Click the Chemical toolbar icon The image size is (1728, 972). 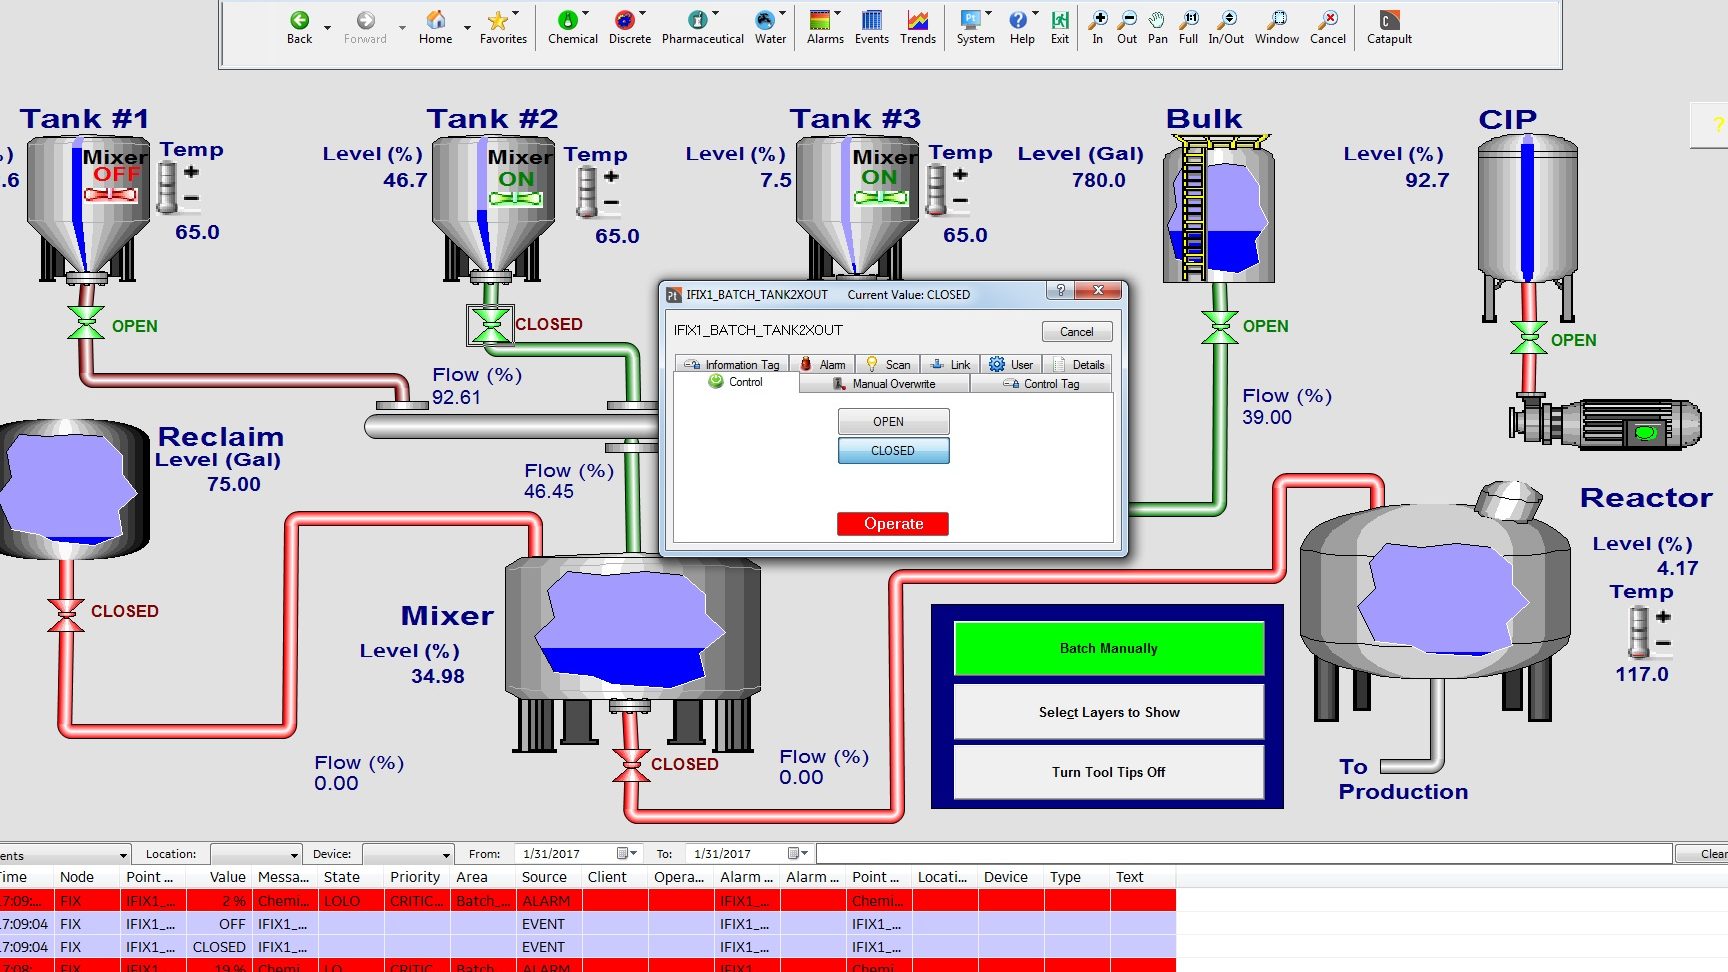[x=568, y=21]
